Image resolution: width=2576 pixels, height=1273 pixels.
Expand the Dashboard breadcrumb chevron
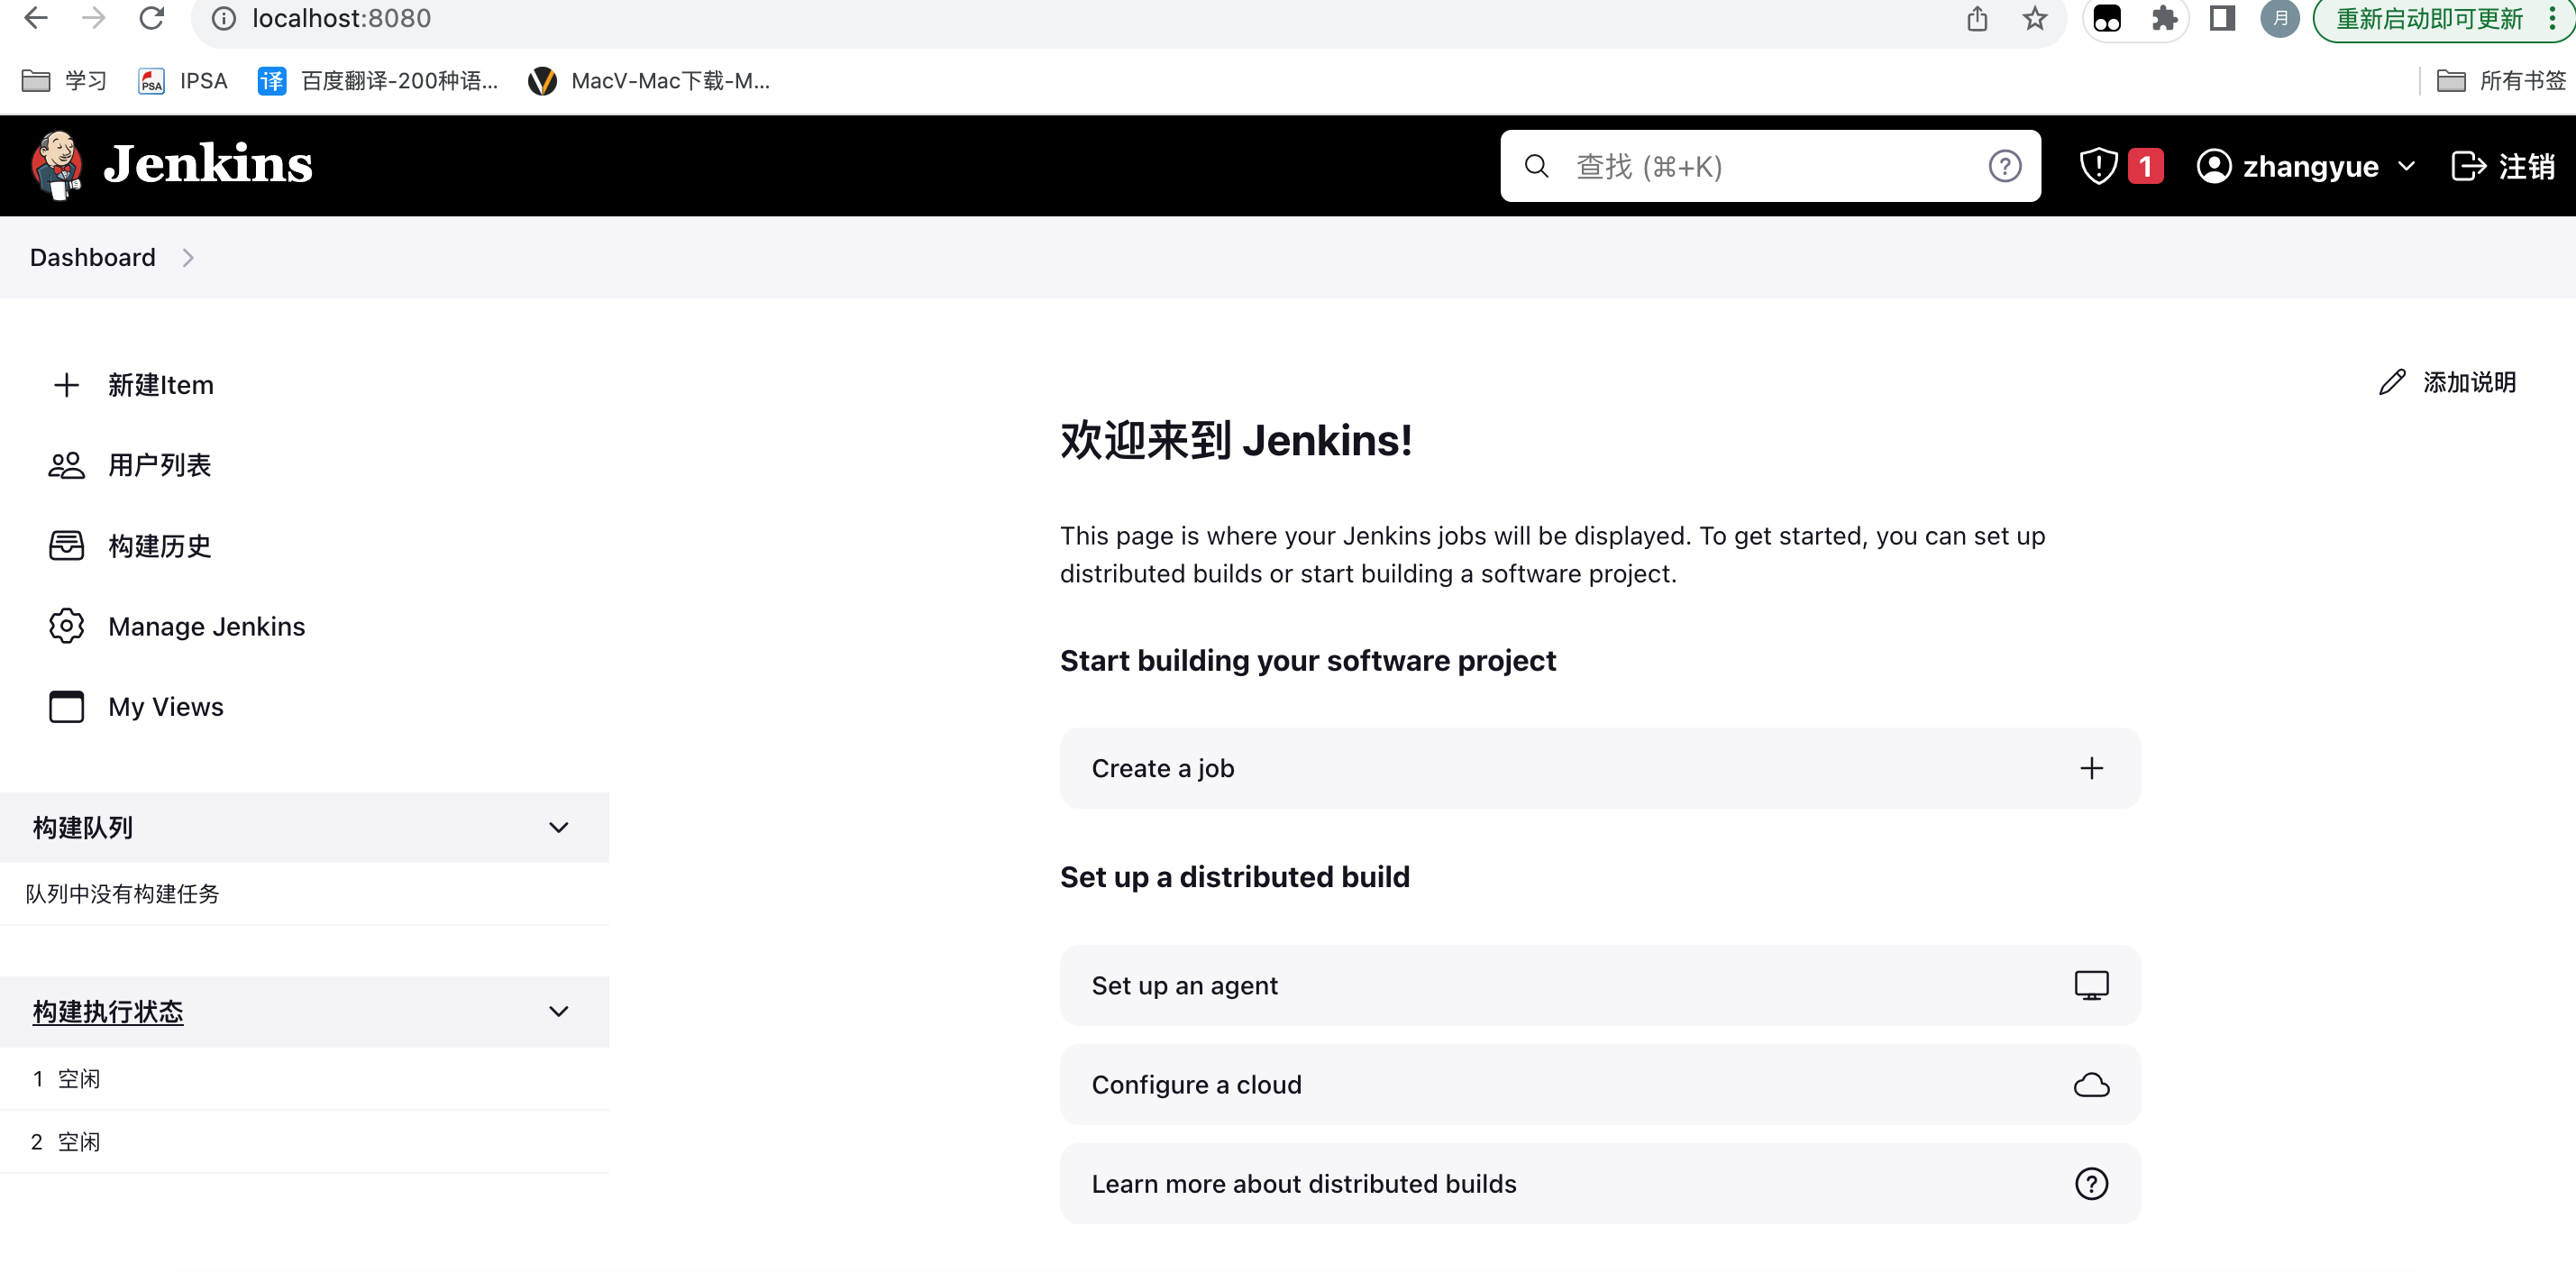188,258
